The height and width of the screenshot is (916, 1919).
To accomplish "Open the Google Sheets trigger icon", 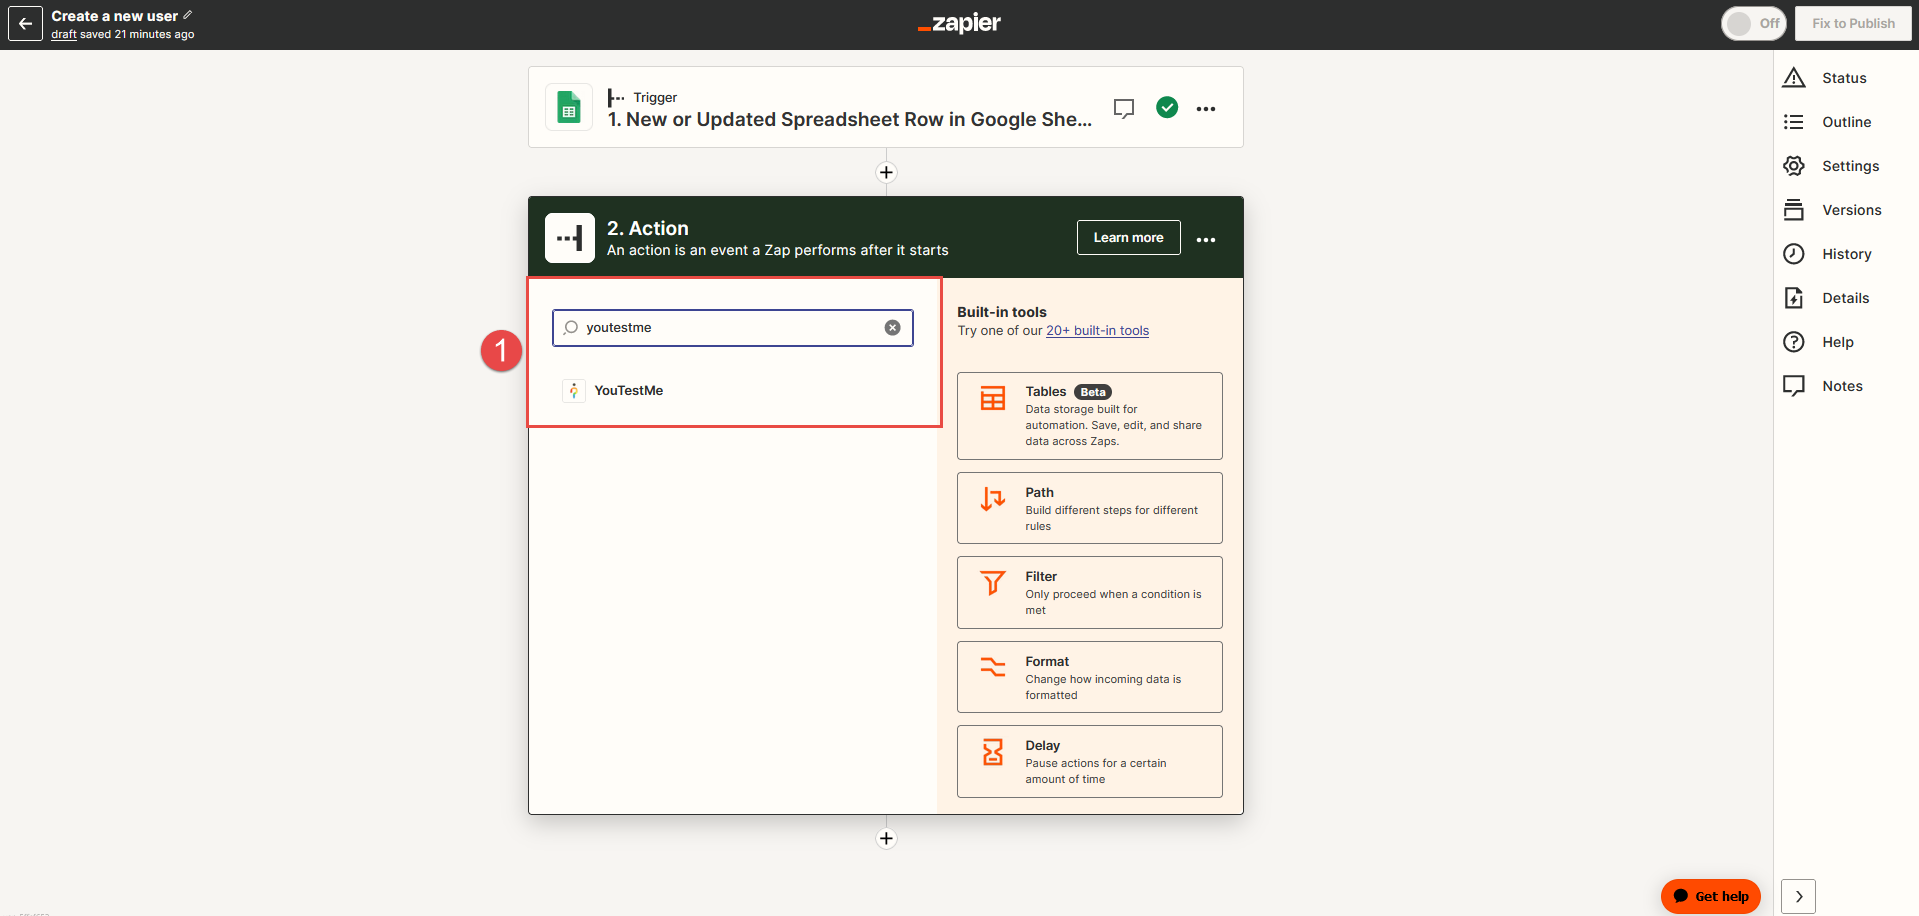I will point(569,108).
